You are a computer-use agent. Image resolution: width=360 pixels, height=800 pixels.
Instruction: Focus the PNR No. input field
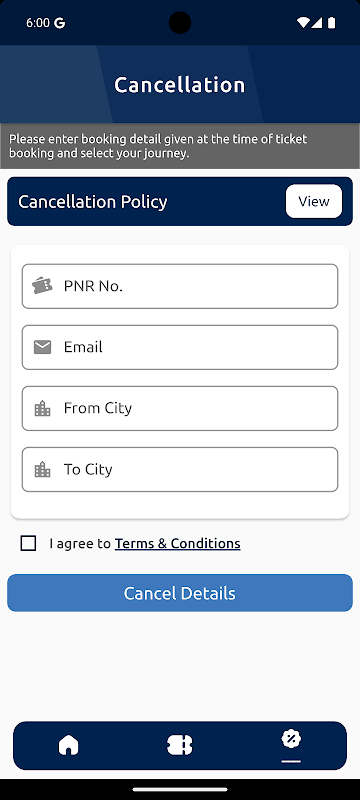(180, 286)
